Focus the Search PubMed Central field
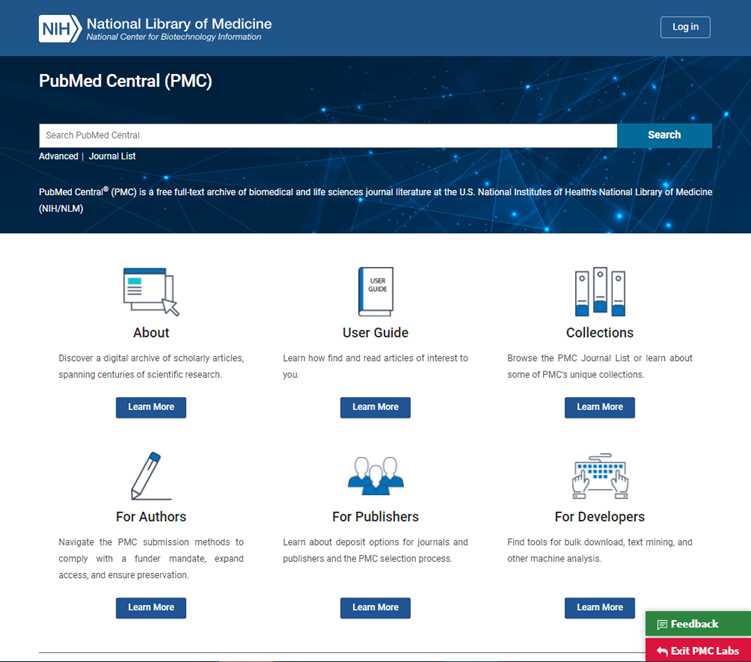The height and width of the screenshot is (662, 751). (328, 136)
